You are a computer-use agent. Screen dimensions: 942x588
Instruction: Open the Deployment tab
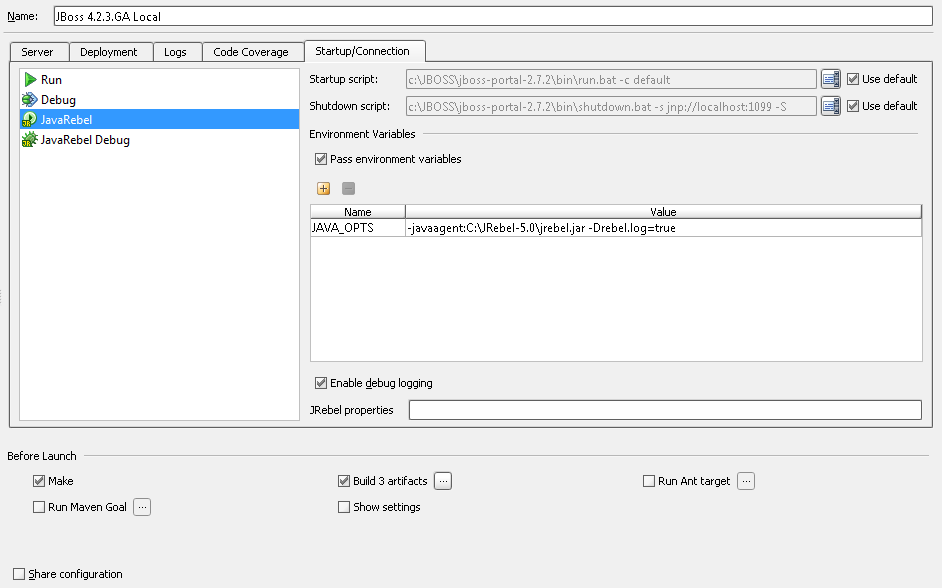(109, 52)
